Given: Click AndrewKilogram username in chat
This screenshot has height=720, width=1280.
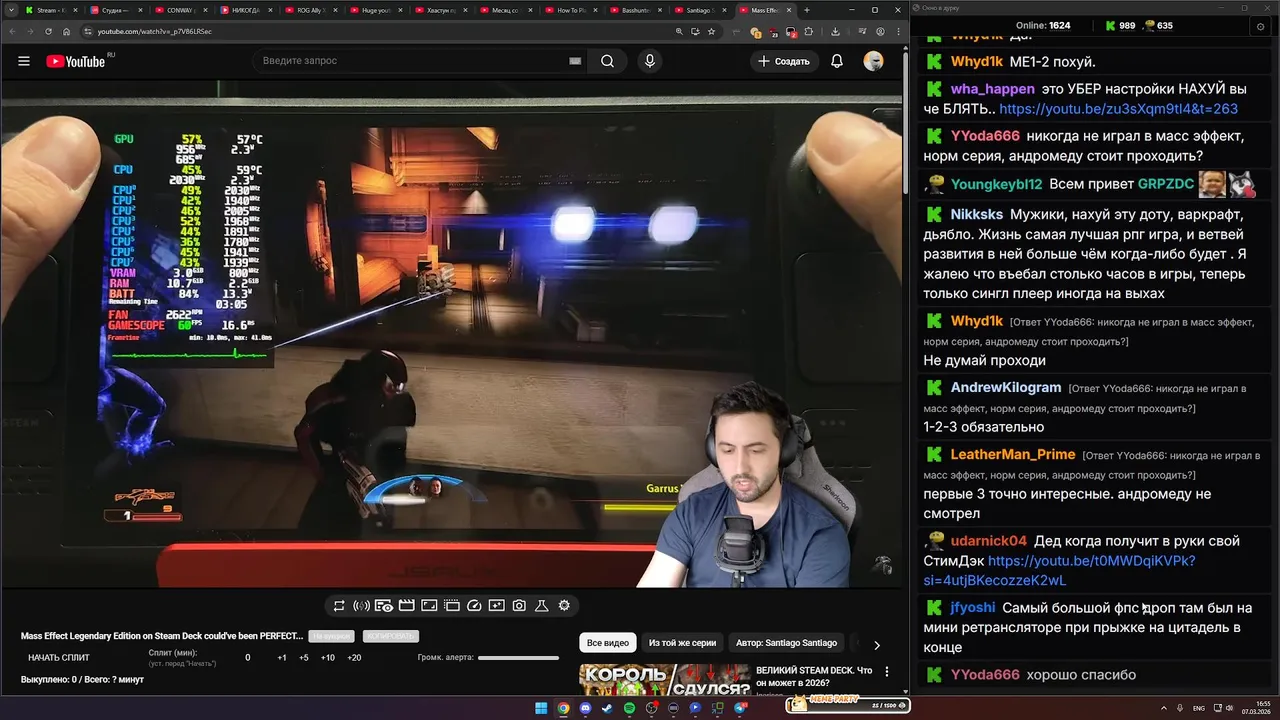Looking at the screenshot, I should pyautogui.click(x=1005, y=388).
